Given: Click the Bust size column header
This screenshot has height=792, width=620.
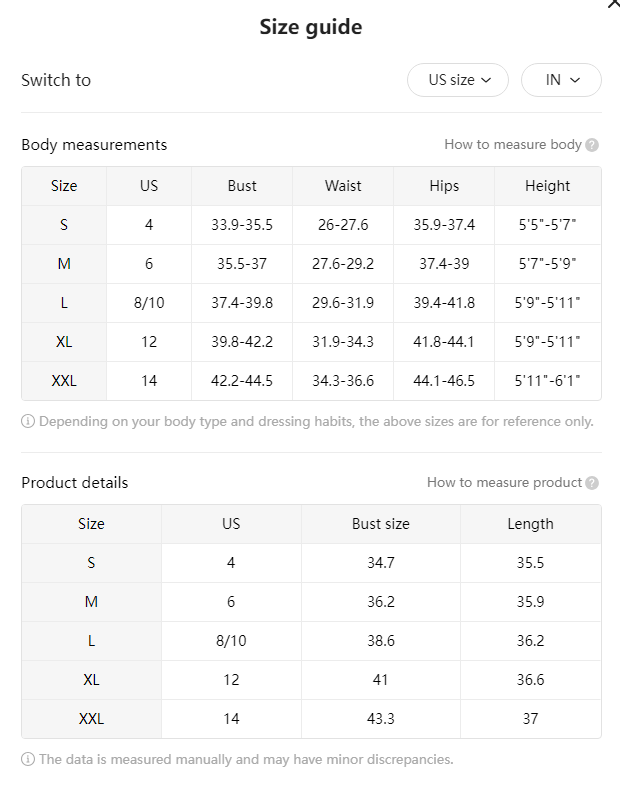Looking at the screenshot, I should click(x=380, y=524).
